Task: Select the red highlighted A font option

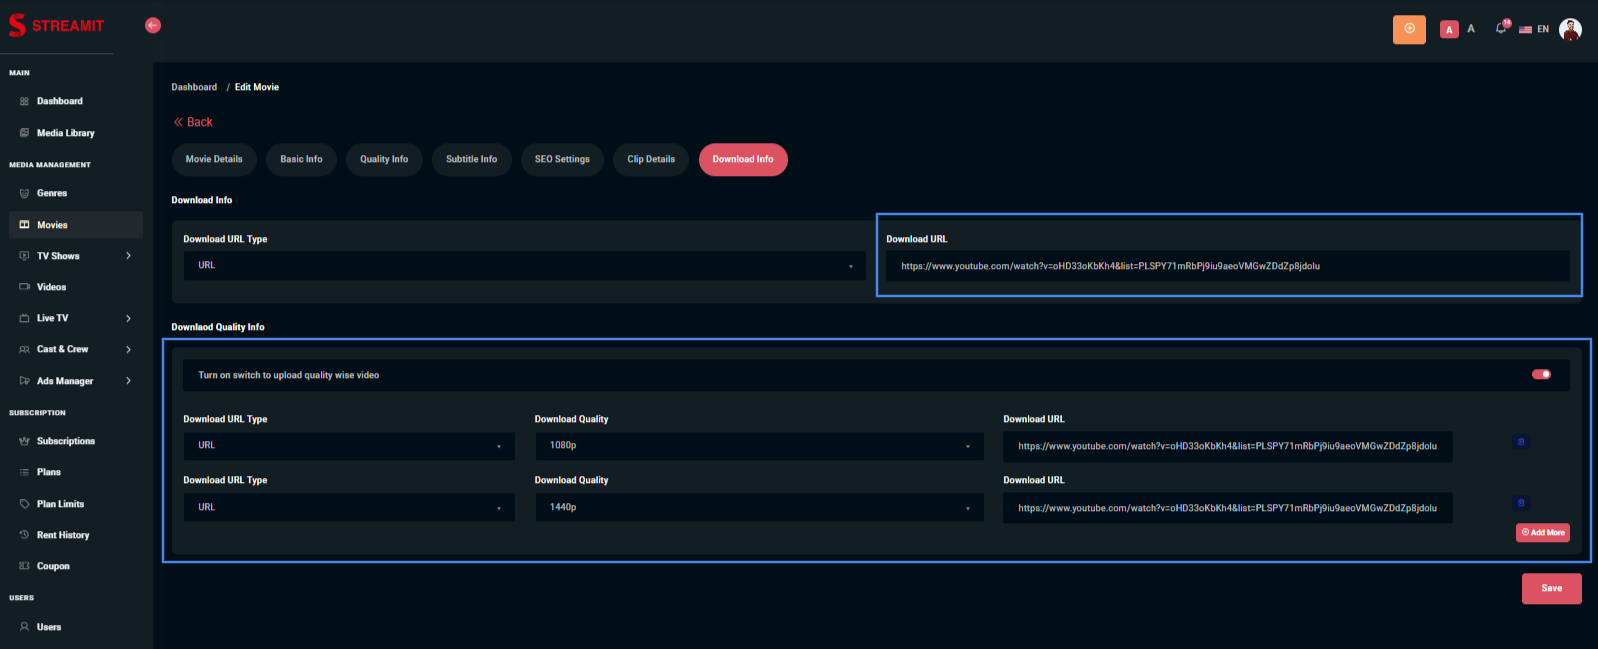Action: coord(1449,30)
